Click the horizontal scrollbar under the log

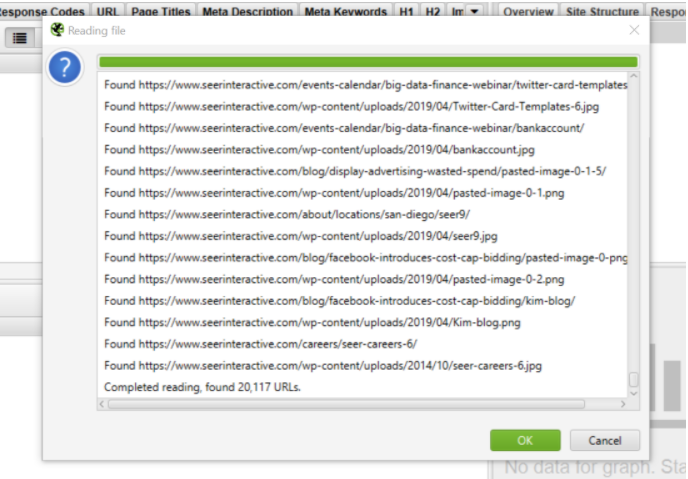[x=360, y=404]
